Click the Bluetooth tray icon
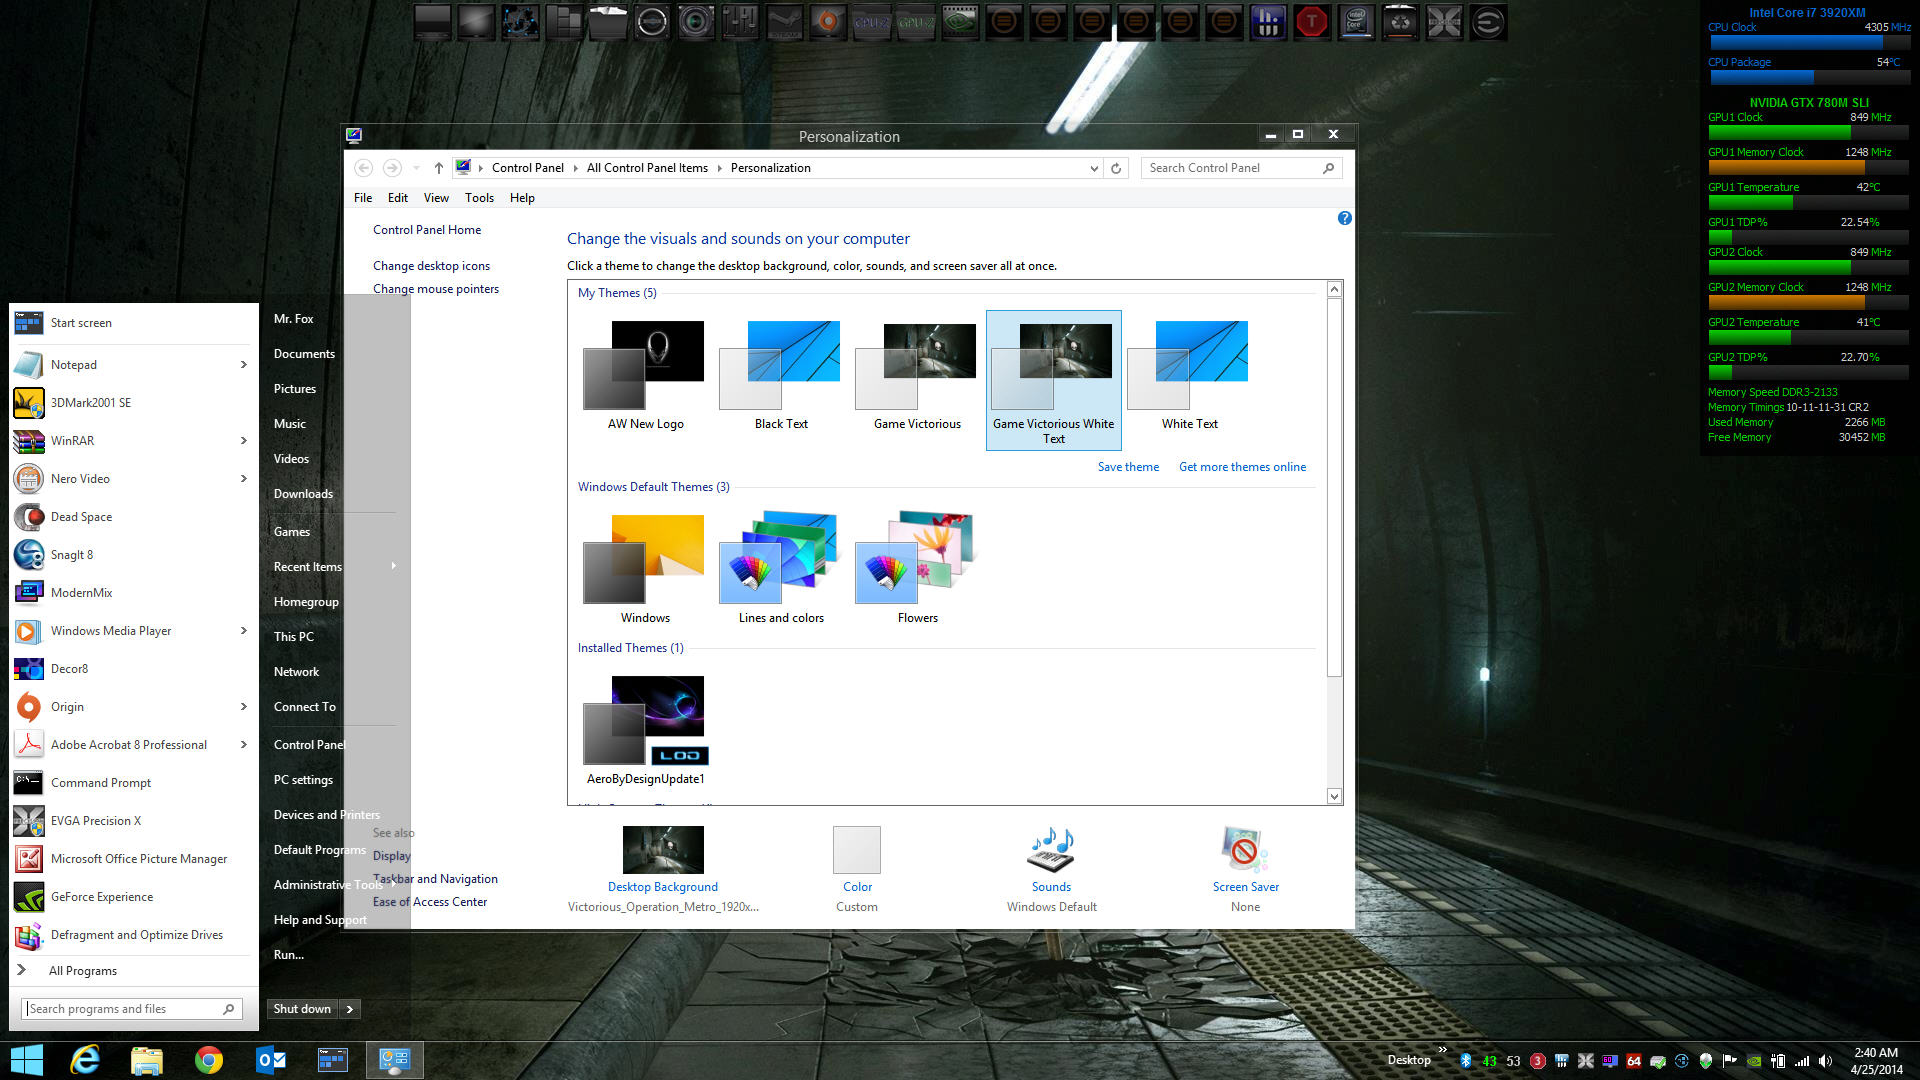 coord(1466,1061)
